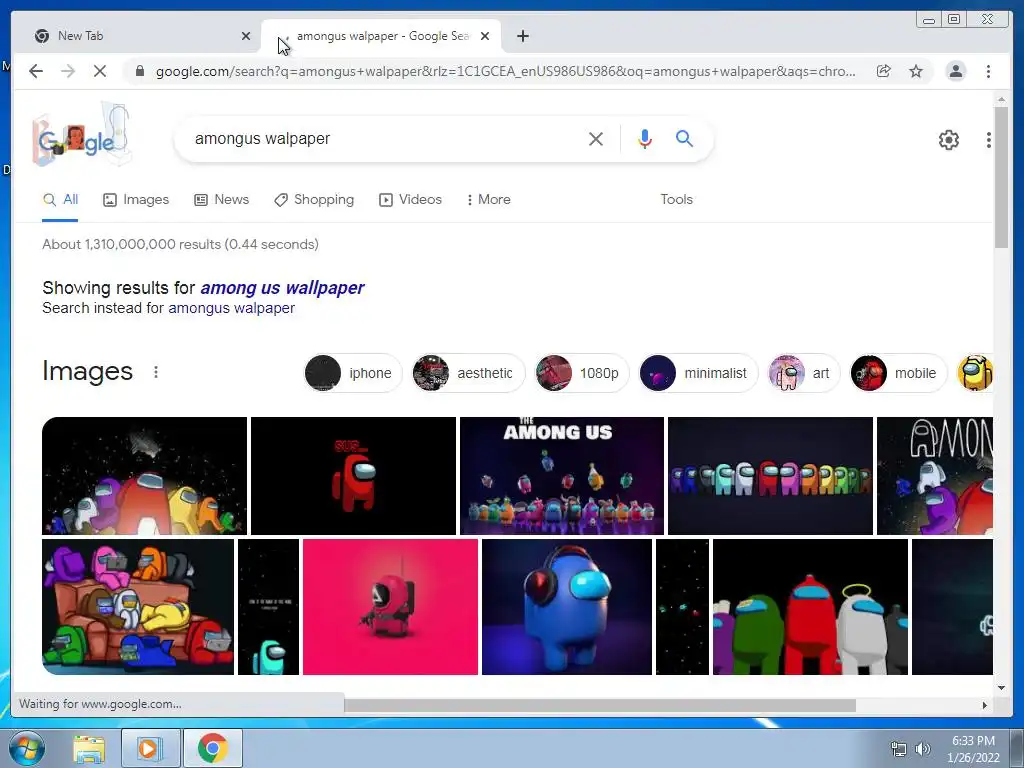Search instead for amongus walpaper link
The height and width of the screenshot is (768, 1024).
231,308
